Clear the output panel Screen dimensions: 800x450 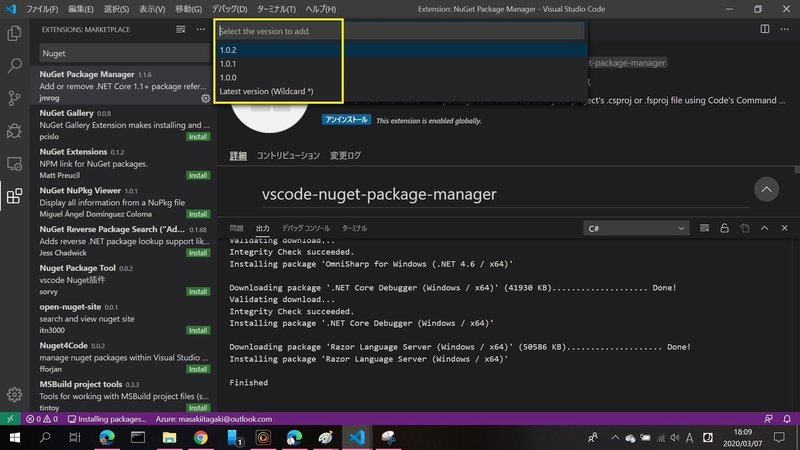pyautogui.click(x=704, y=228)
